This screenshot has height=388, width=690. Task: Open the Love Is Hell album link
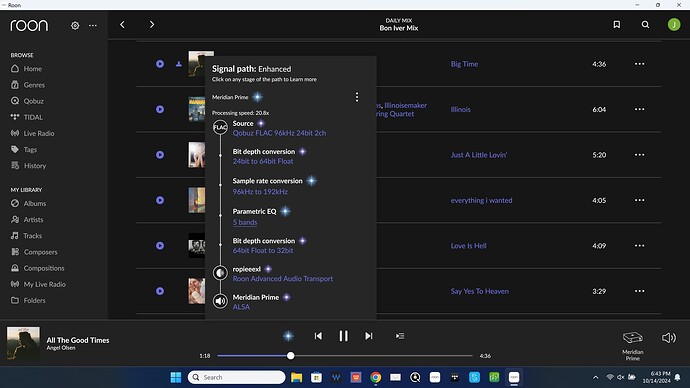[468, 246]
